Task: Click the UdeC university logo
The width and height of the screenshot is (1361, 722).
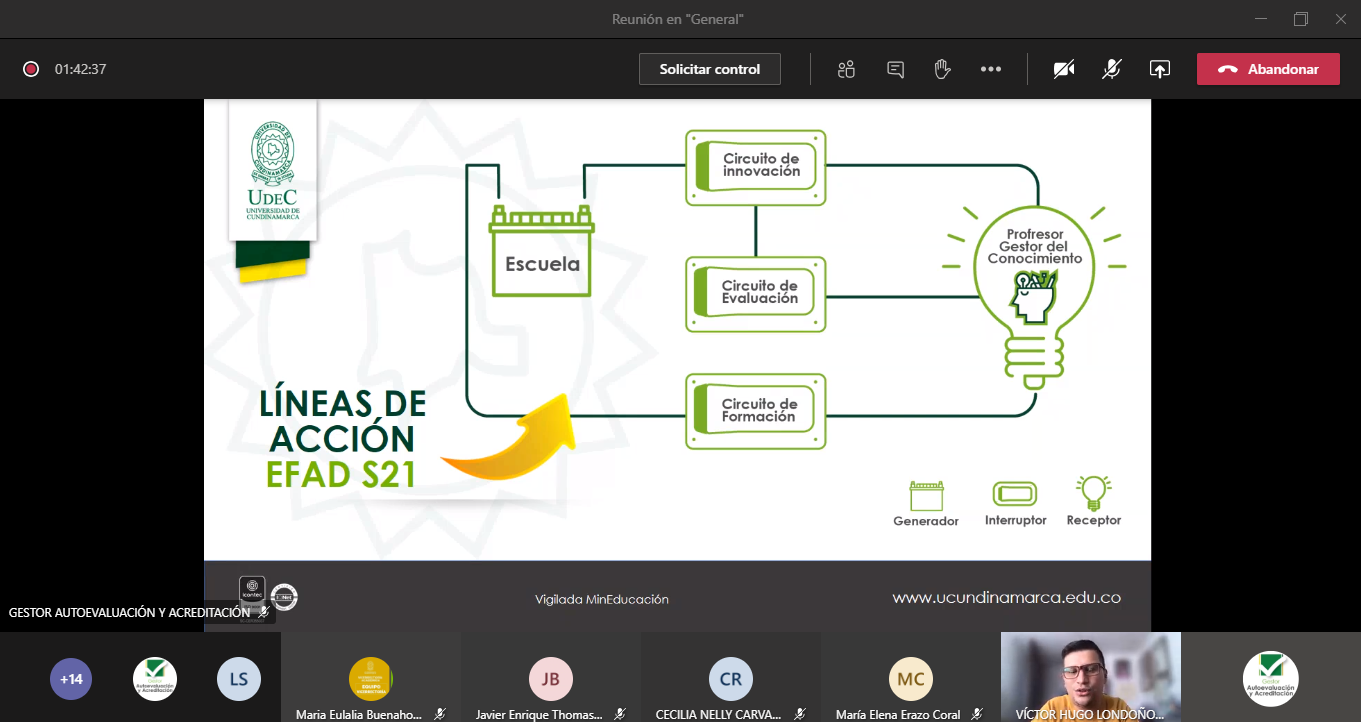Action: [x=272, y=170]
